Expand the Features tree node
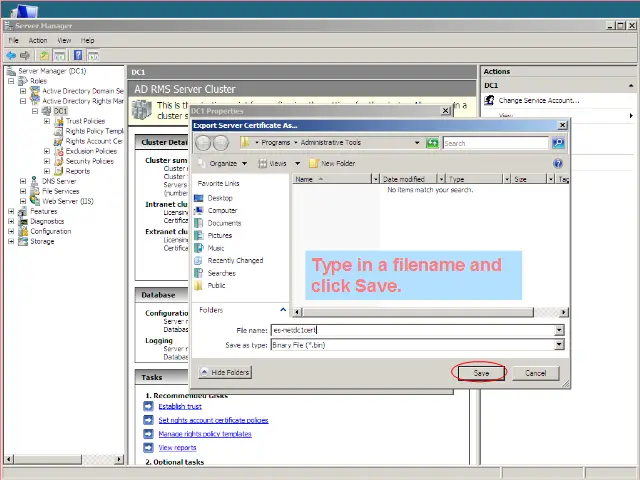Viewport: 640px width, 480px height. tap(11, 211)
